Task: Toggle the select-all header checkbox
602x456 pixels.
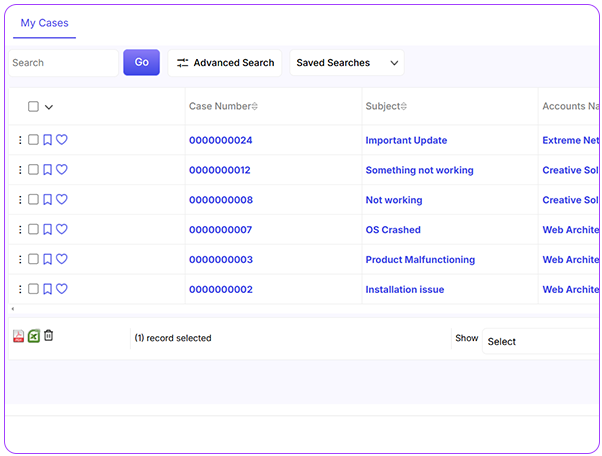Action: click(x=33, y=107)
